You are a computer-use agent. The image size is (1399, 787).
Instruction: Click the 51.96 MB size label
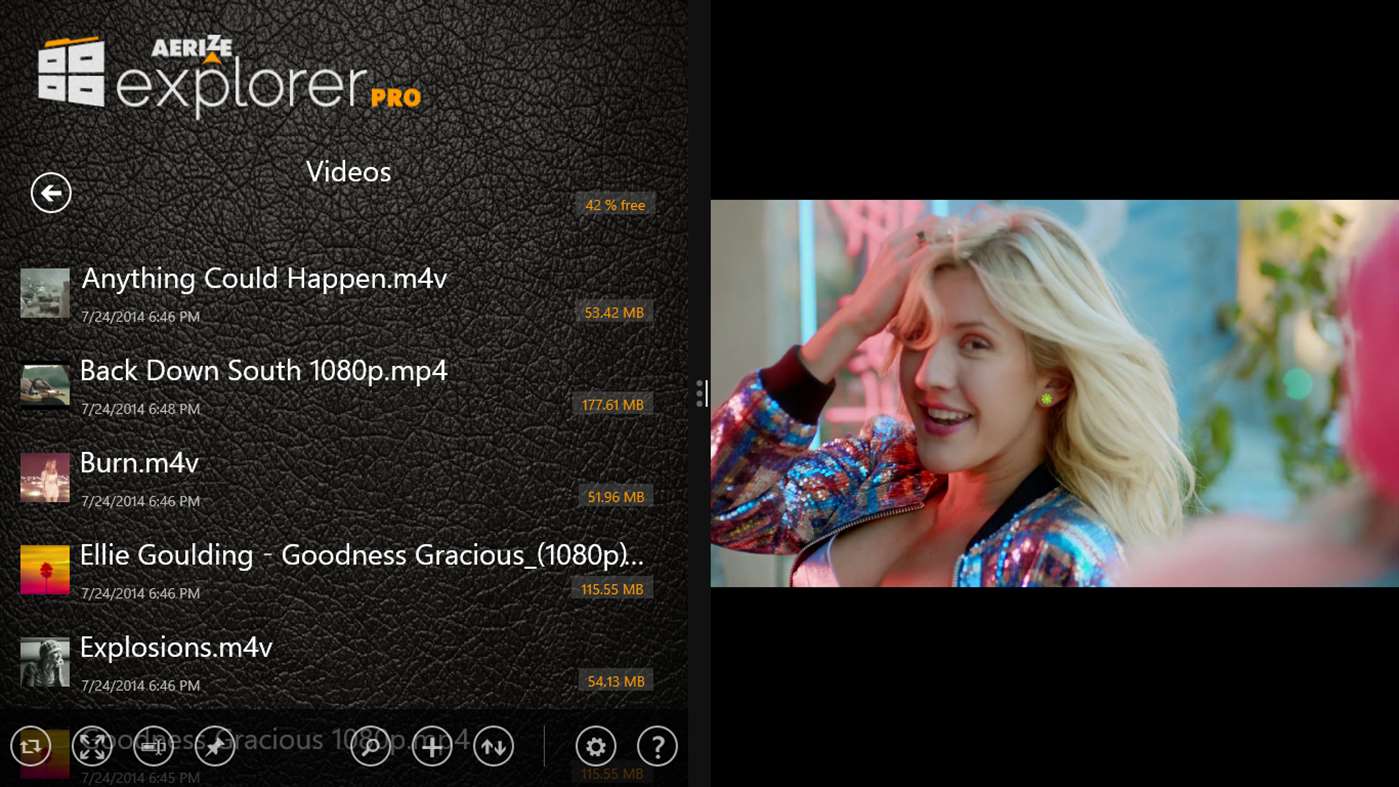[x=616, y=497]
